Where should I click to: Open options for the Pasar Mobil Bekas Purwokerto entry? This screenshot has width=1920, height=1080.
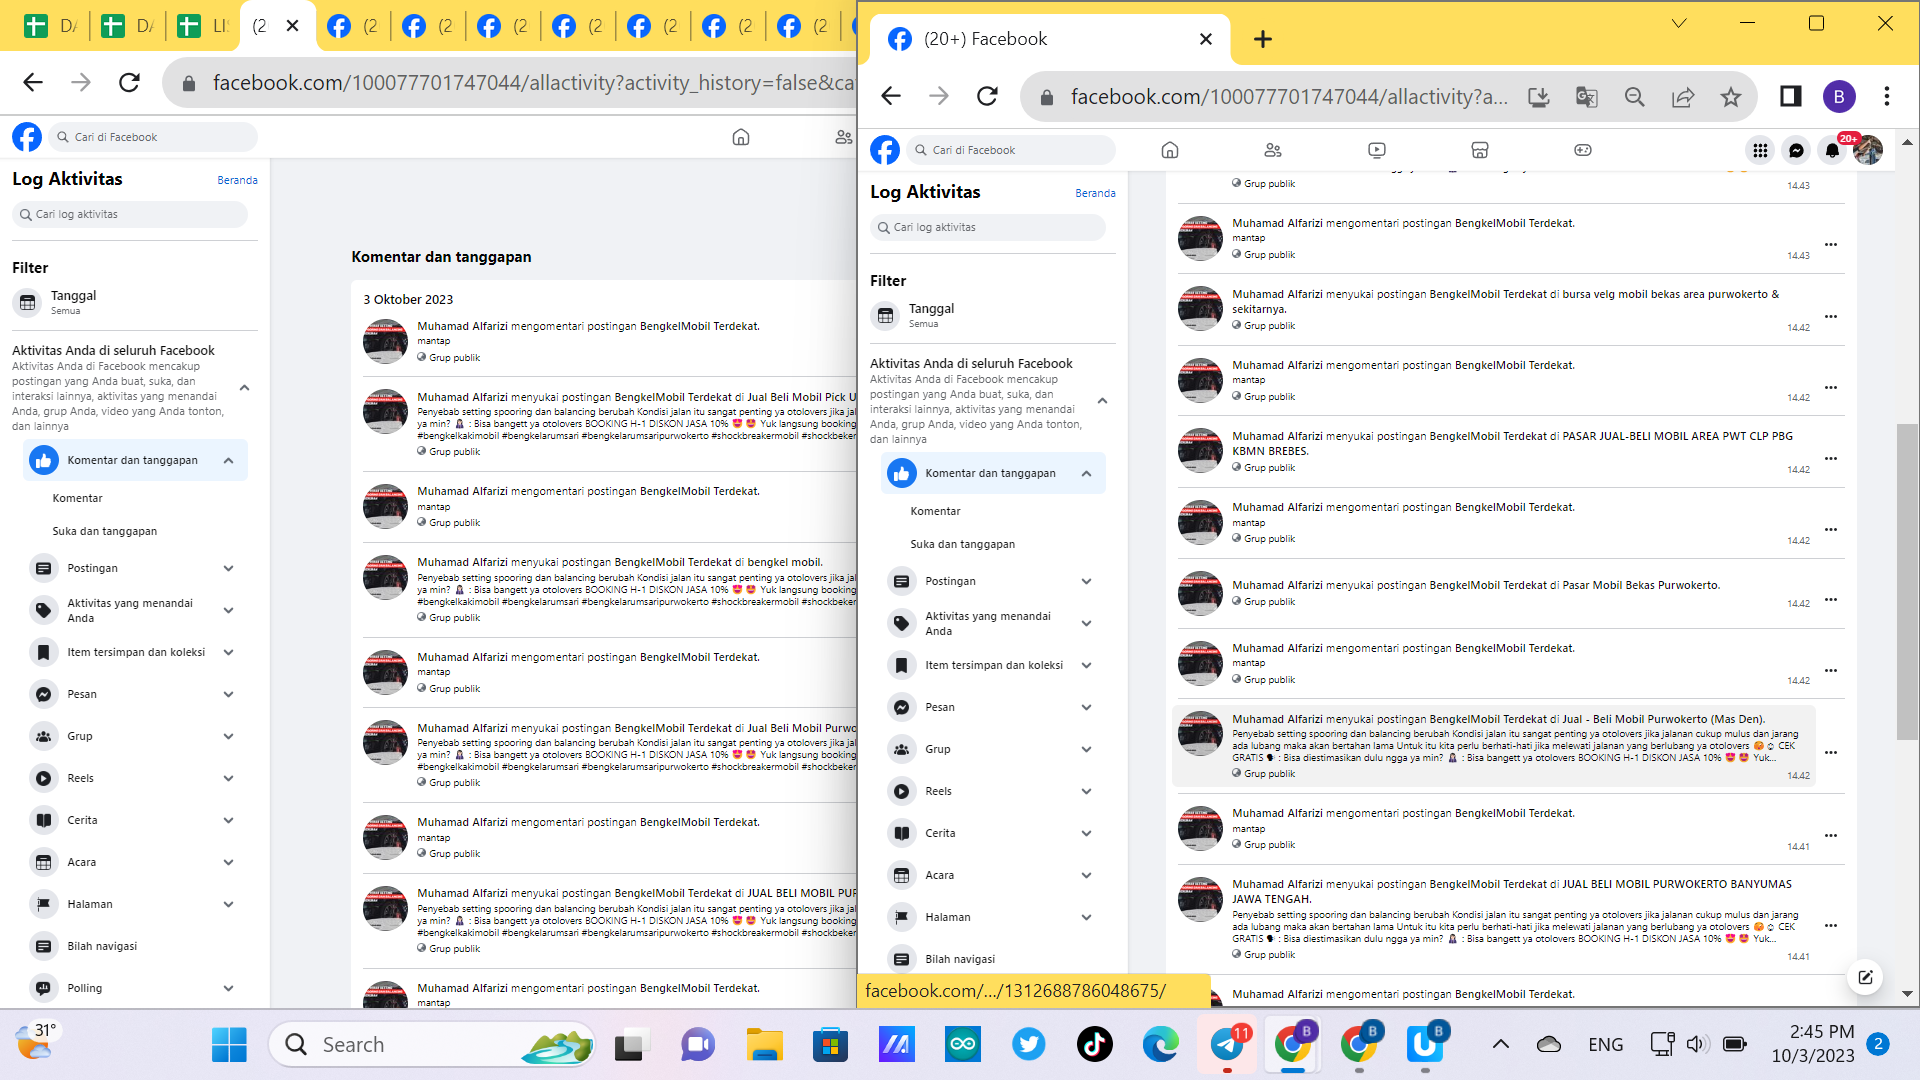[1831, 600]
